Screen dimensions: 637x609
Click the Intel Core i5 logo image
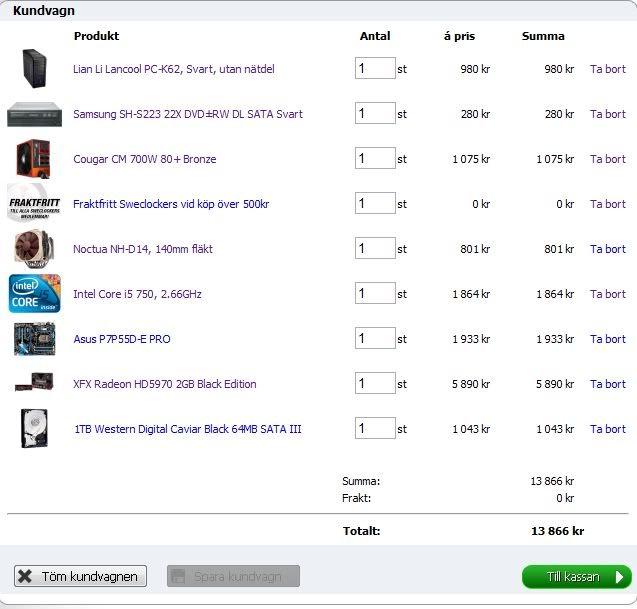[x=35, y=293]
